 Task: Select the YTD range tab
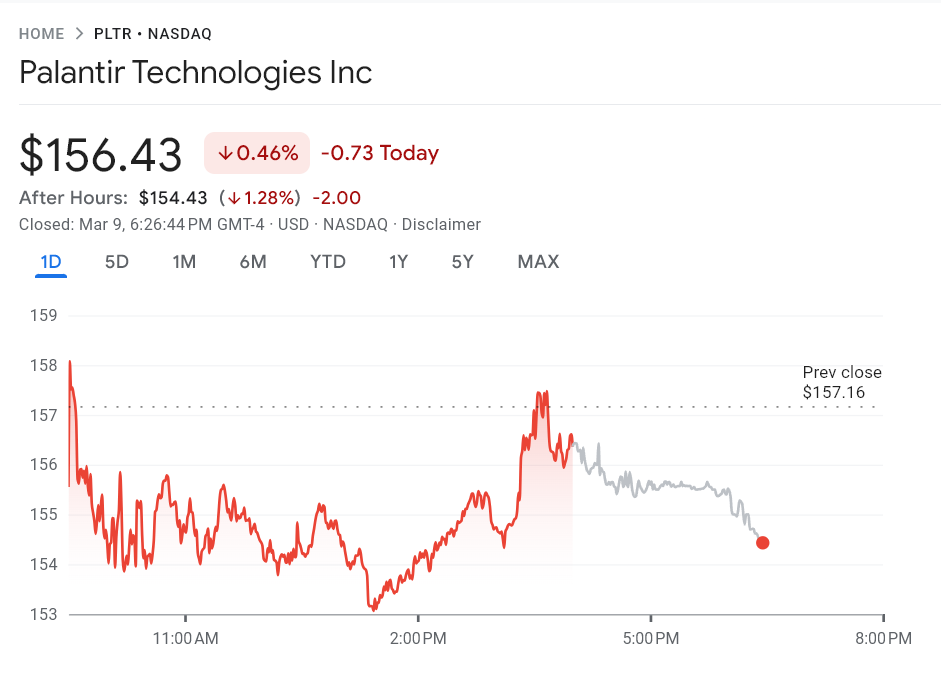click(328, 262)
